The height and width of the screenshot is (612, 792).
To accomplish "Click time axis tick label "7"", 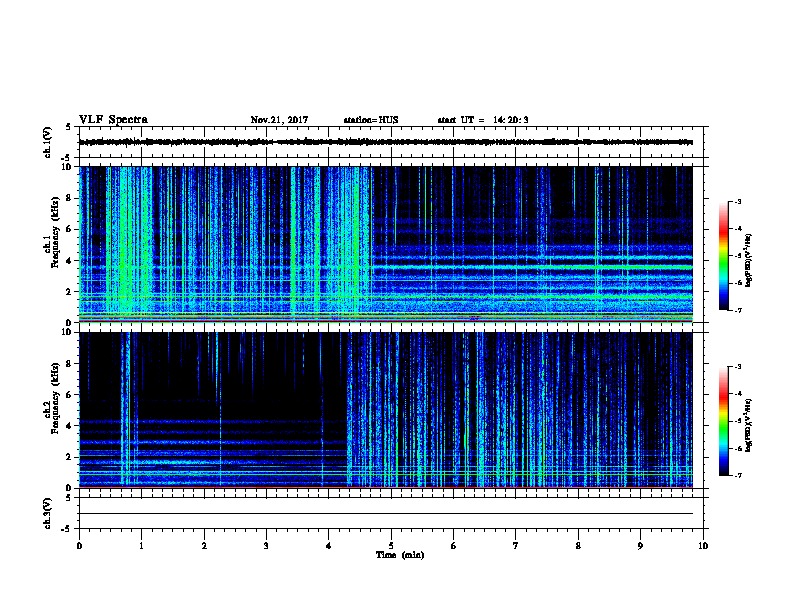I will click(516, 546).
